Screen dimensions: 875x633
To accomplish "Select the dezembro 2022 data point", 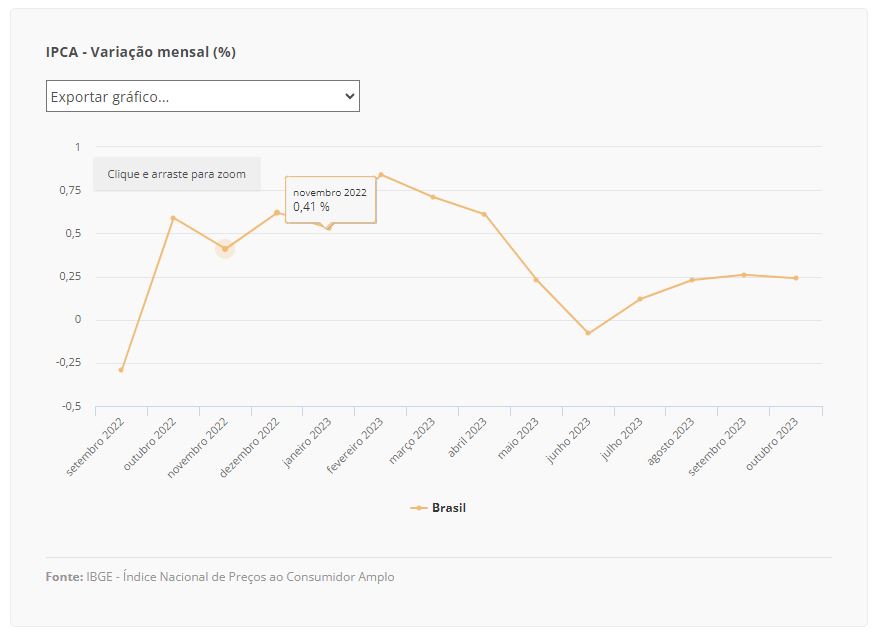I will pyautogui.click(x=277, y=212).
